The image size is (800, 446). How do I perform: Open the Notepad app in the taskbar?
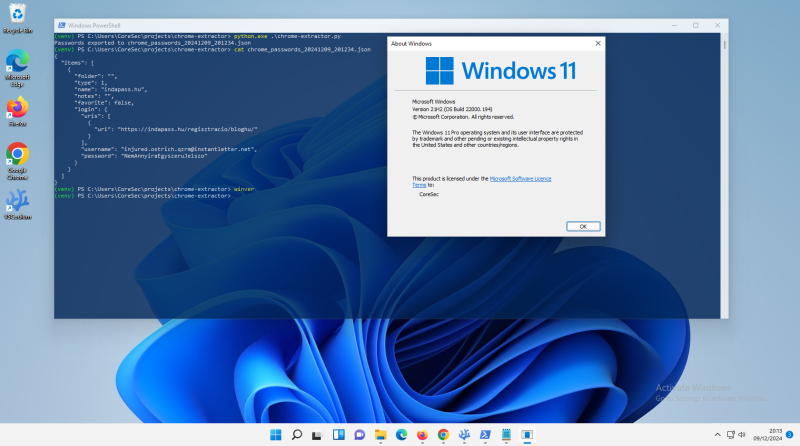point(506,435)
